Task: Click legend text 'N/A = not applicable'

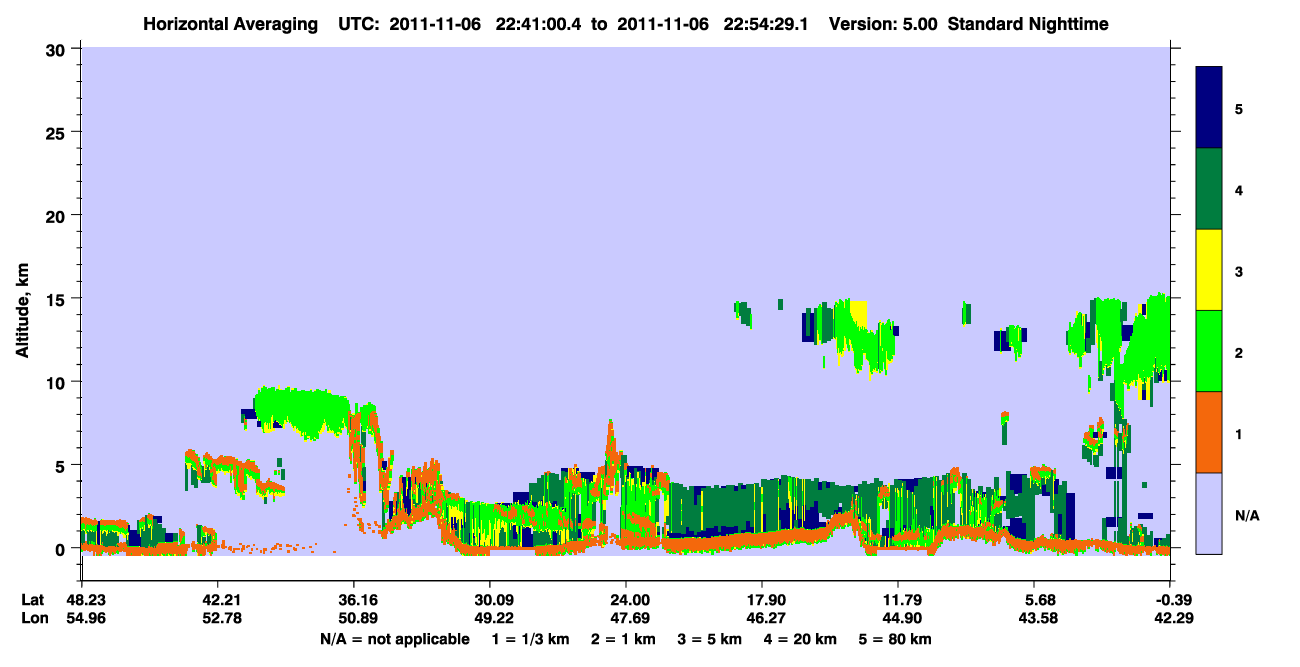Action: tap(394, 639)
